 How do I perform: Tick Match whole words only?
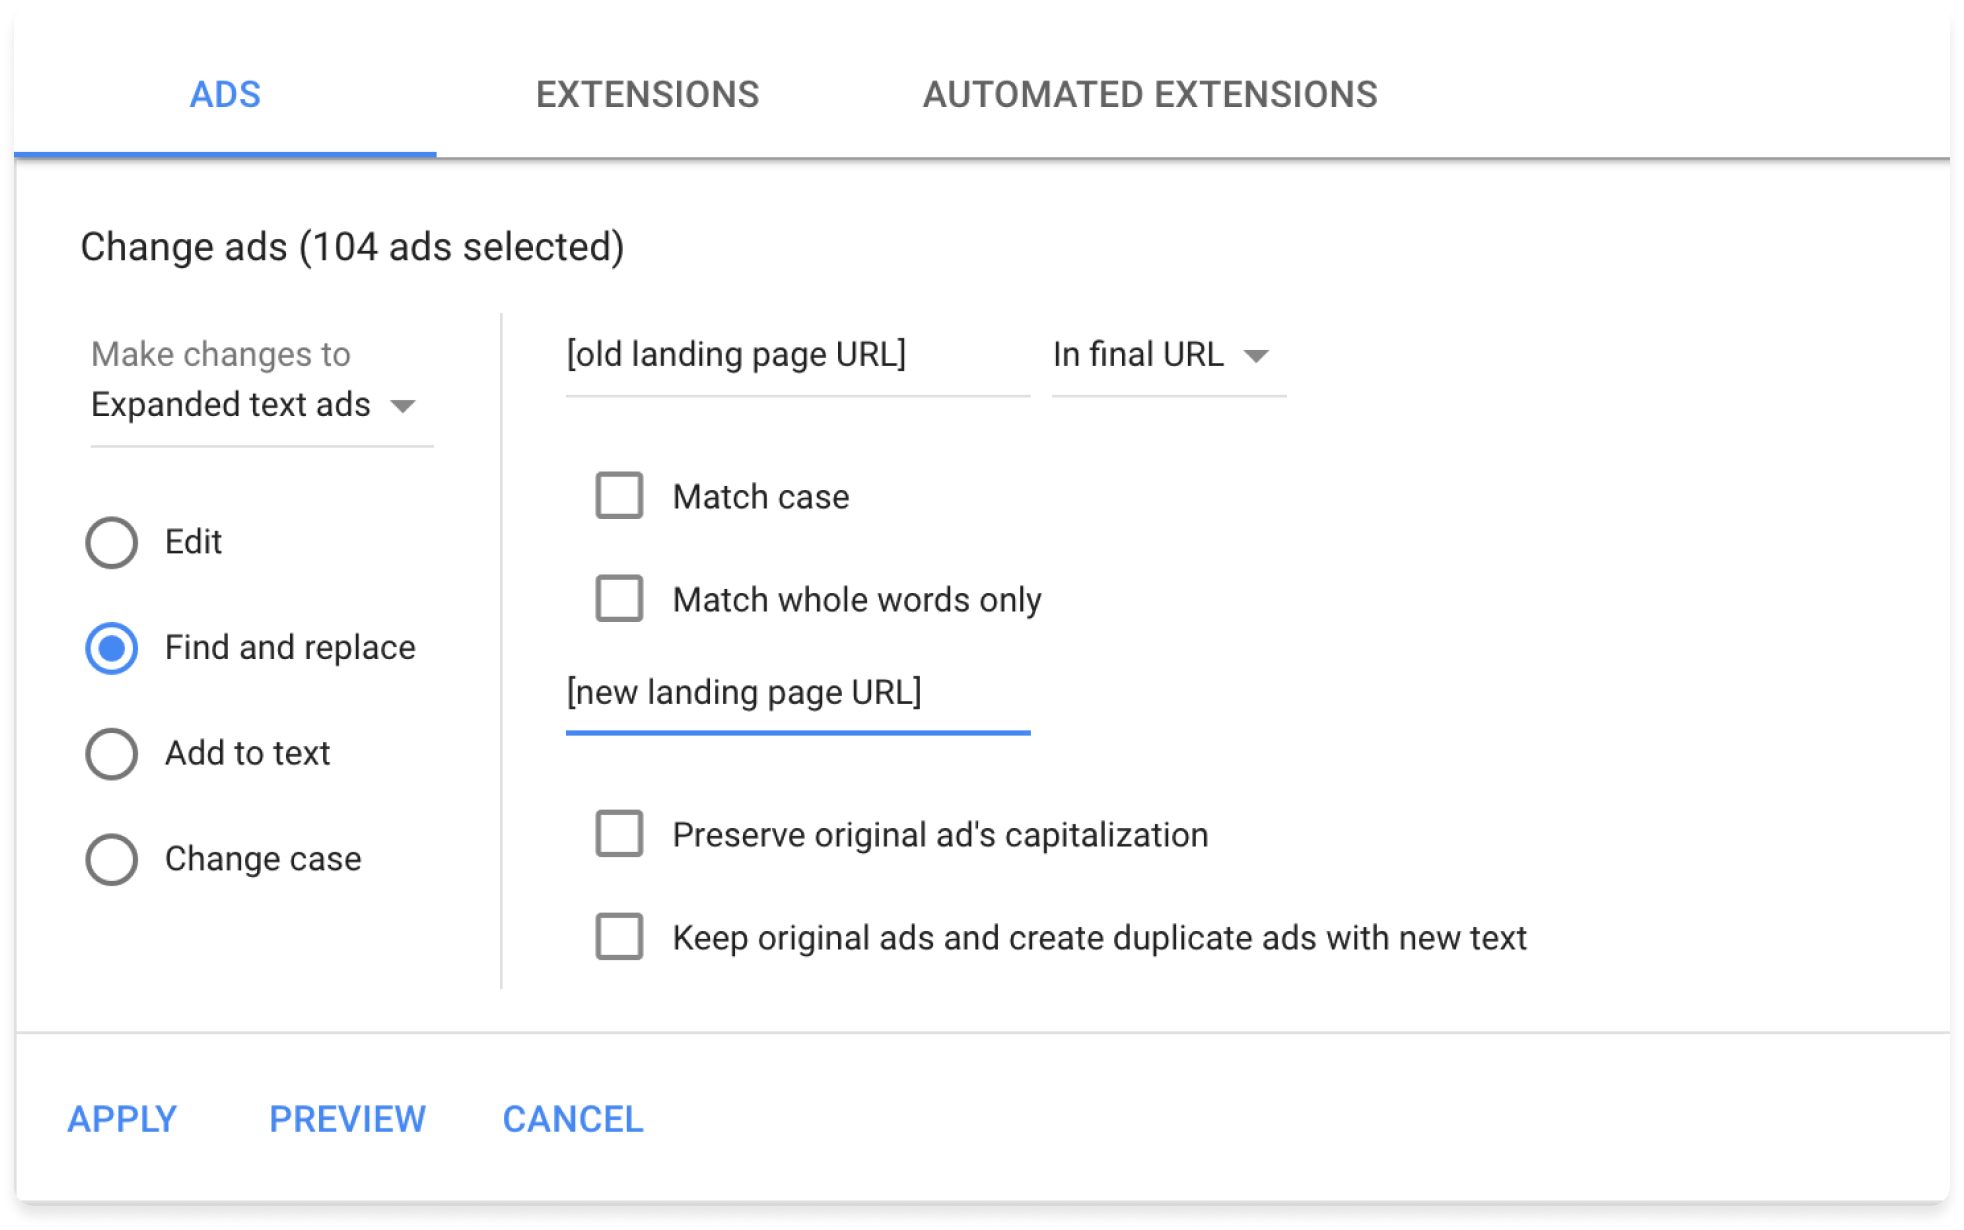[x=619, y=599]
